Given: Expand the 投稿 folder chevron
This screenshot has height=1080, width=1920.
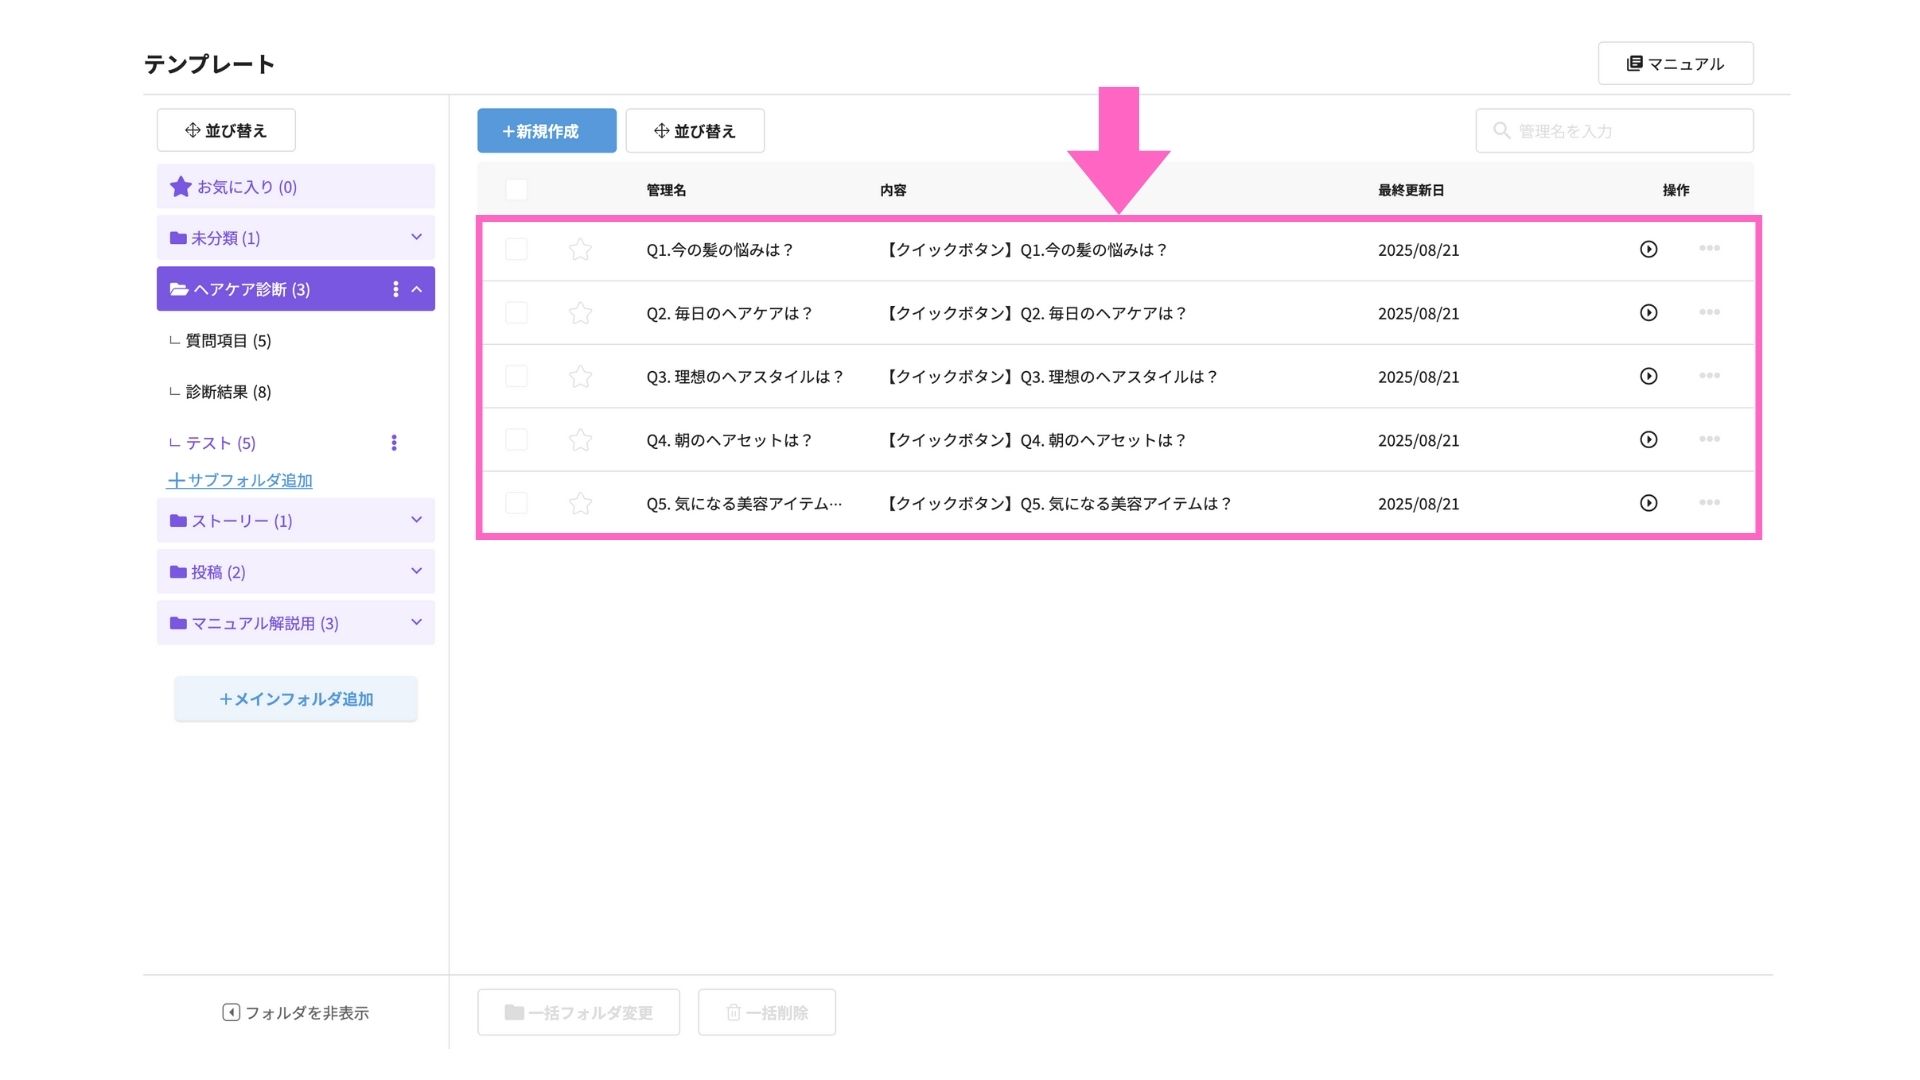Looking at the screenshot, I should click(417, 571).
